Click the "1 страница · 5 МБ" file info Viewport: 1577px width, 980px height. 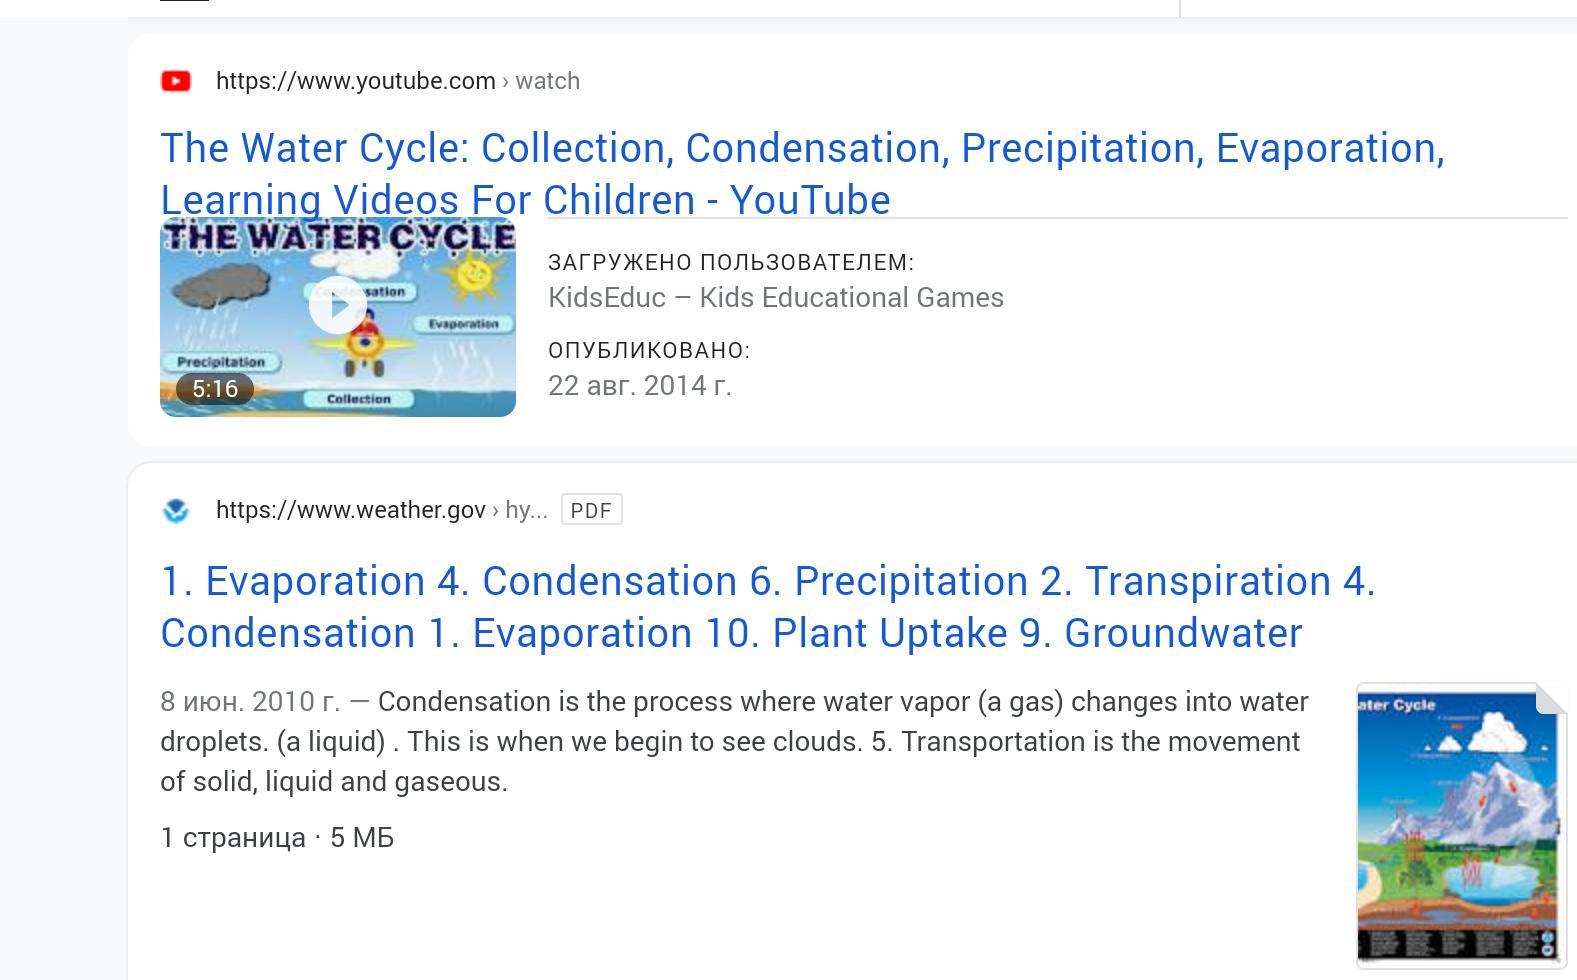pos(277,838)
